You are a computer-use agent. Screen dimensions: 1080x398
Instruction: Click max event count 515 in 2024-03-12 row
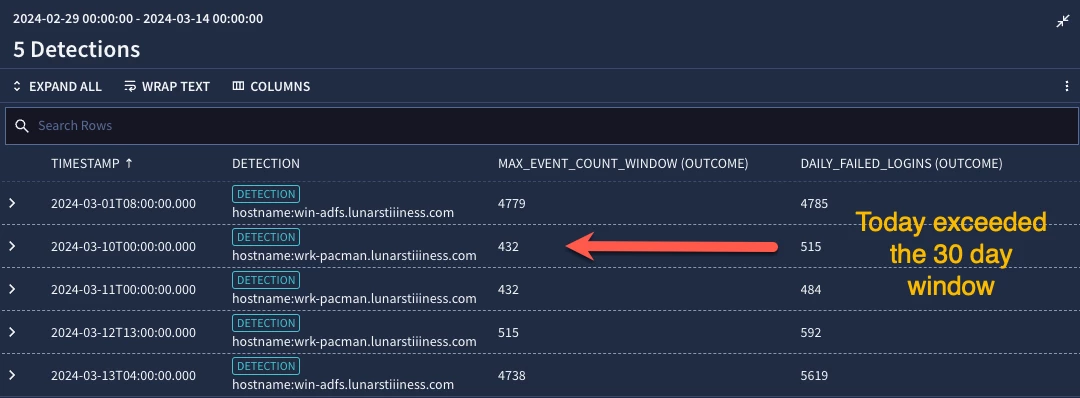tap(508, 333)
